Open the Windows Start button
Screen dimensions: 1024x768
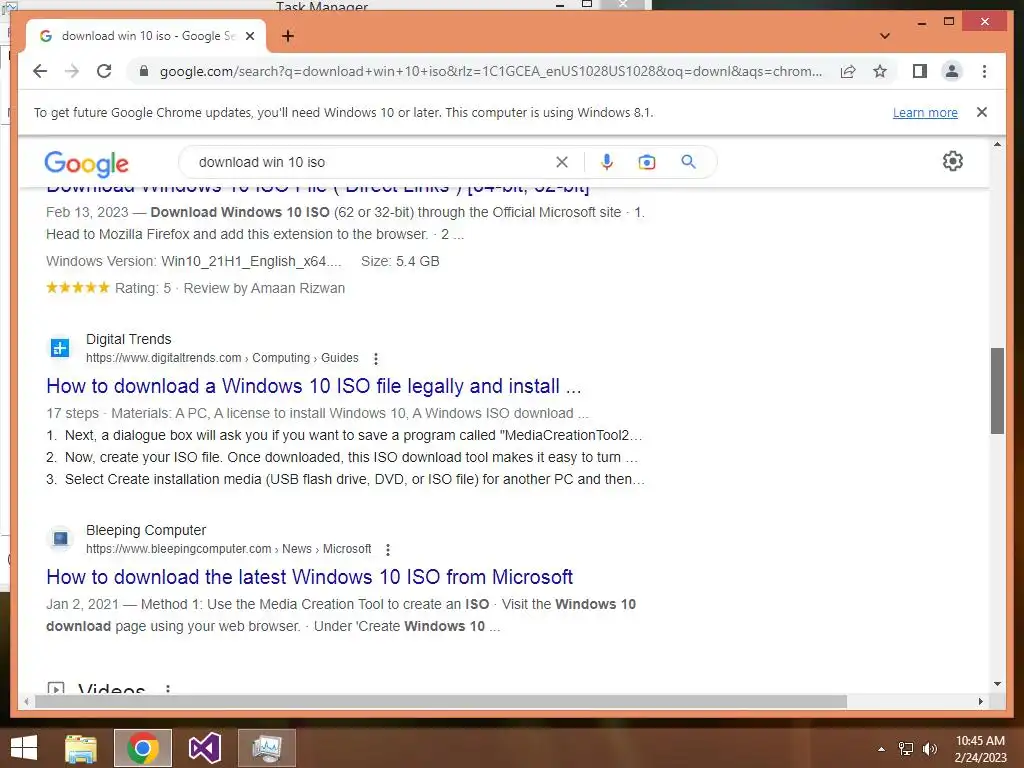24,748
